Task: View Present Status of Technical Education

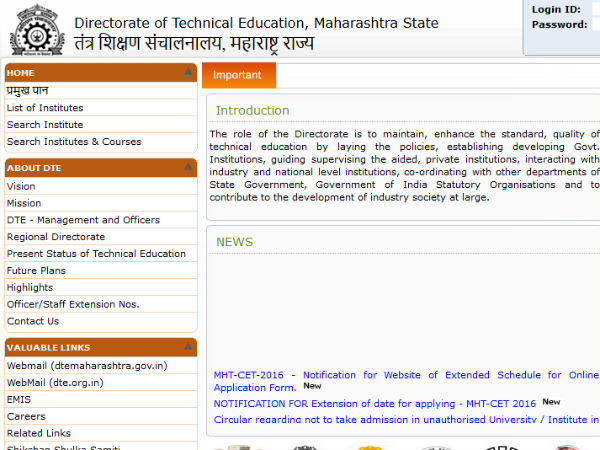Action: (x=96, y=254)
